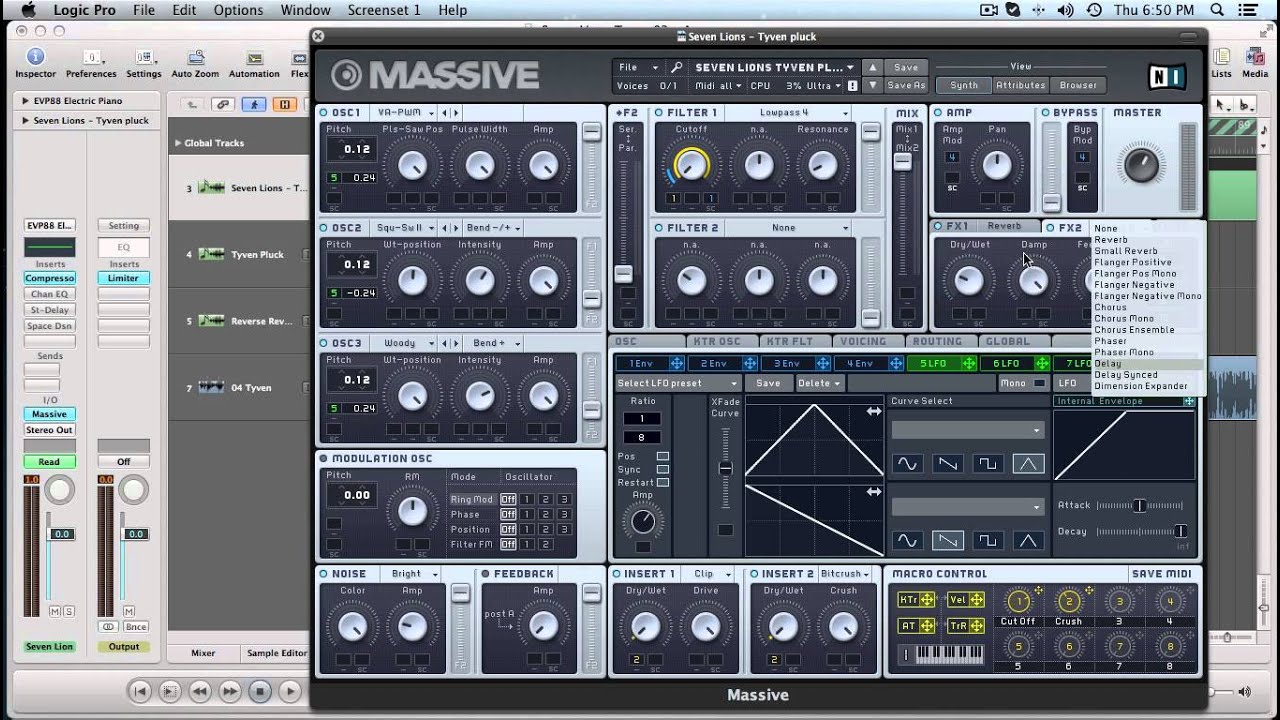
Task: Choose Chorus Ensemble from FX2 effect list
Action: point(1135,330)
